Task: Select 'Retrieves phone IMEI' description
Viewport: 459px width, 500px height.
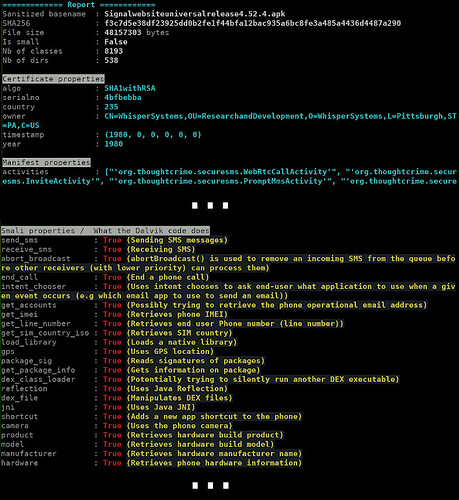Action: (177, 315)
